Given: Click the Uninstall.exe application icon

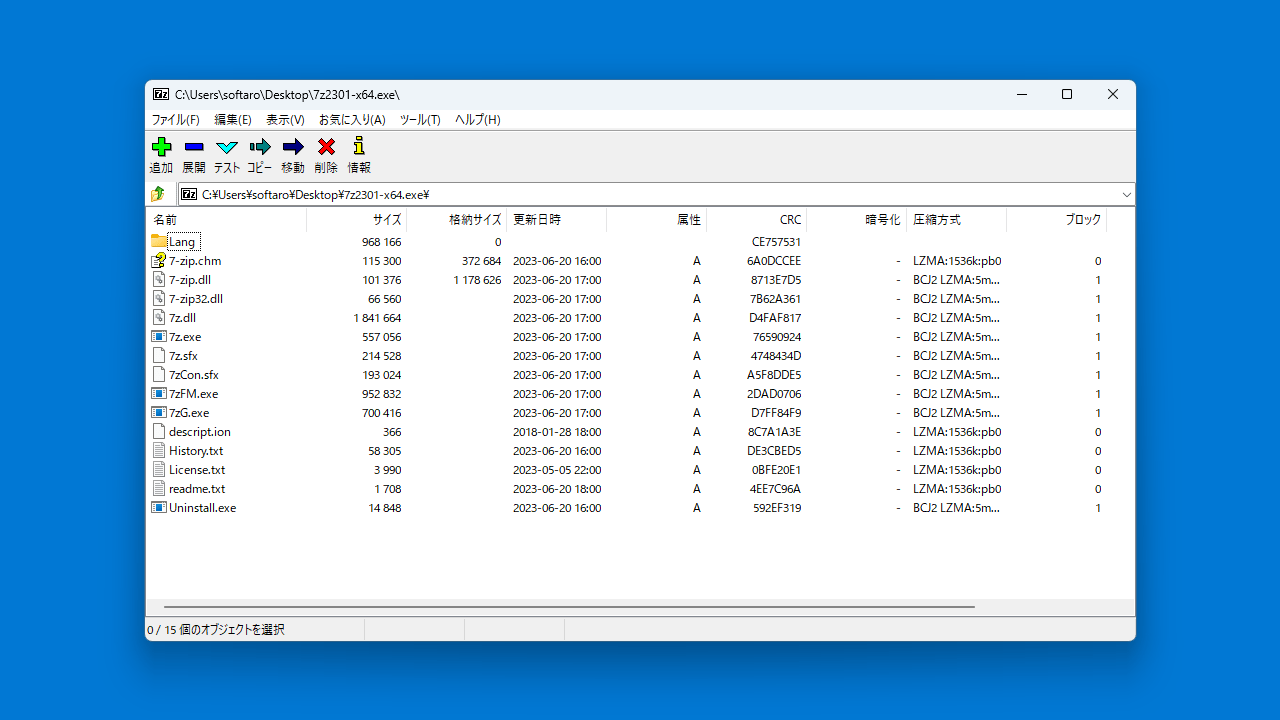Looking at the screenshot, I should [159, 507].
